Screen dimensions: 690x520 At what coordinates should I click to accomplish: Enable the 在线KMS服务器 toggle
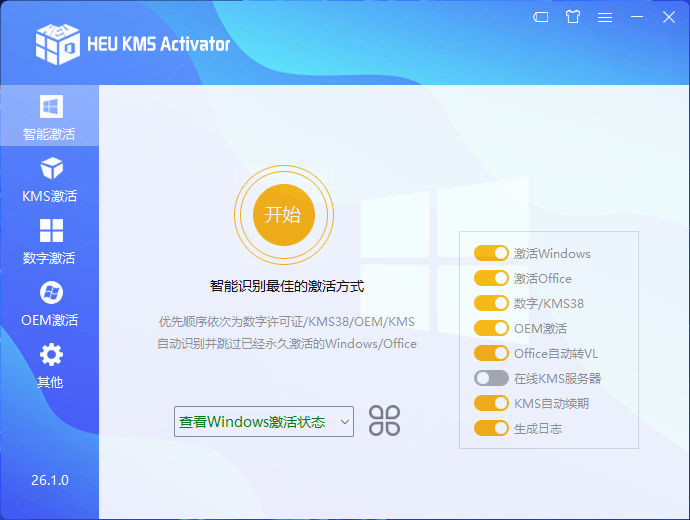491,378
